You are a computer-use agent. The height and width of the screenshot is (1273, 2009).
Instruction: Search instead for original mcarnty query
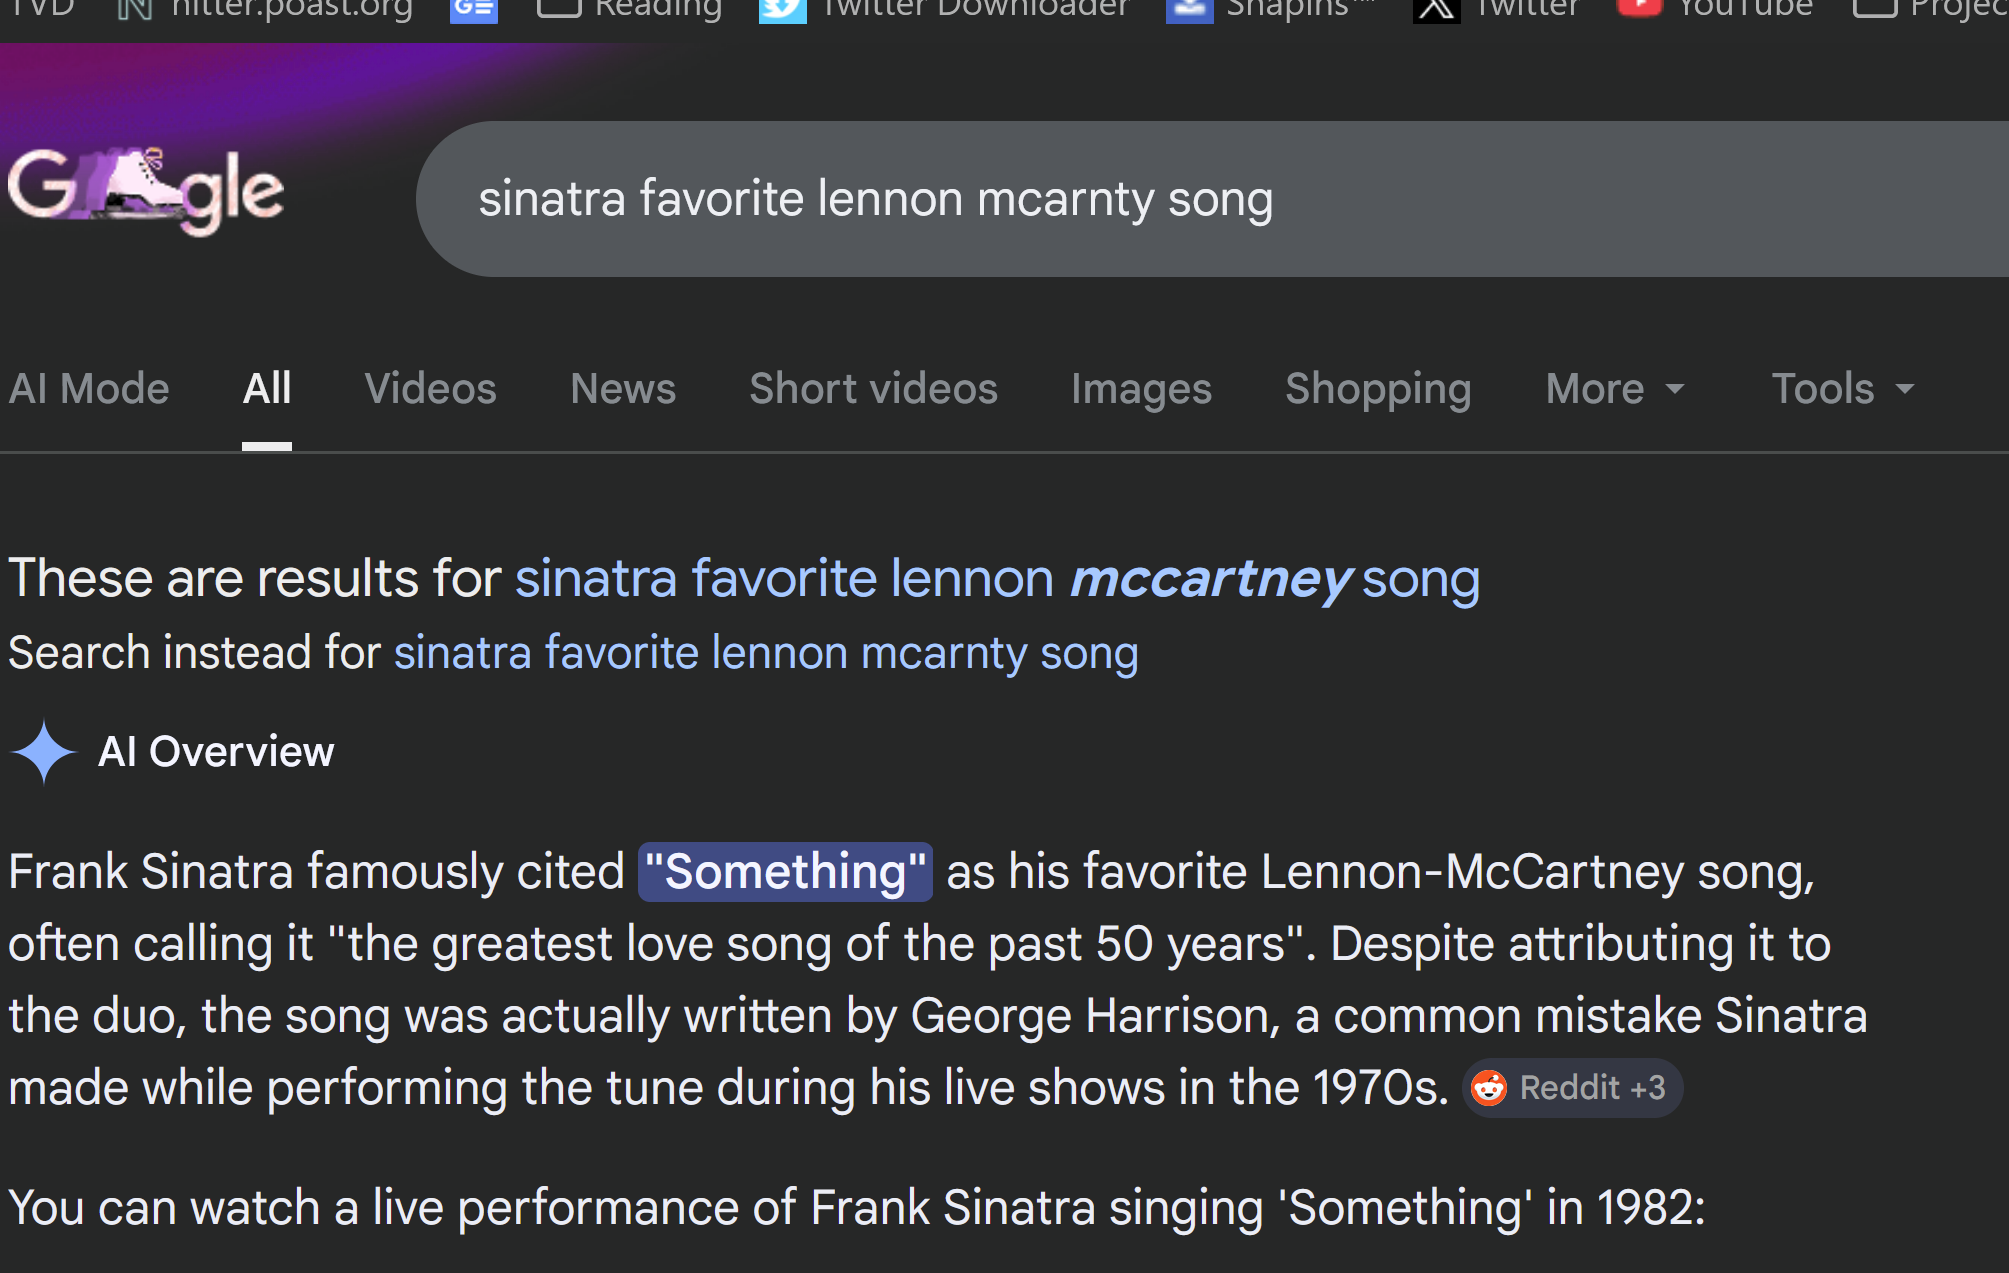coord(766,653)
